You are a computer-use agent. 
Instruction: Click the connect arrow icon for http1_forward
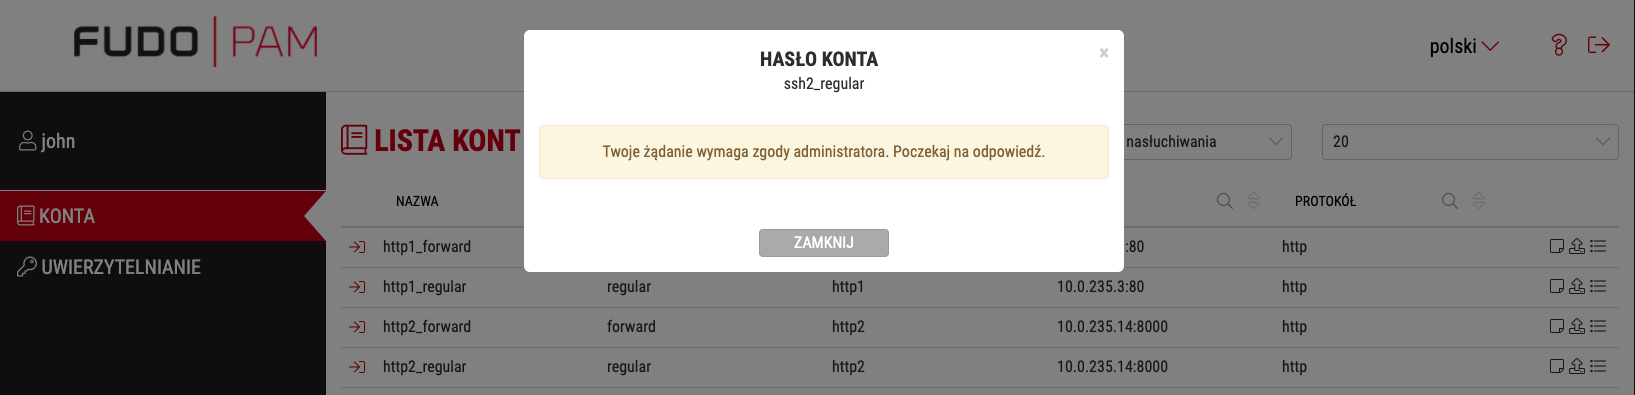357,247
